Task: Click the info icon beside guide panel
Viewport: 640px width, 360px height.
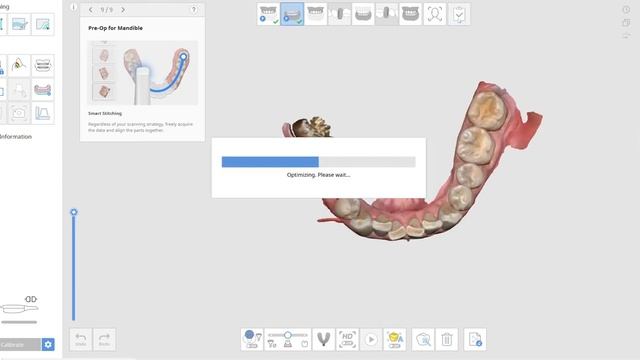Action: (x=73, y=7)
